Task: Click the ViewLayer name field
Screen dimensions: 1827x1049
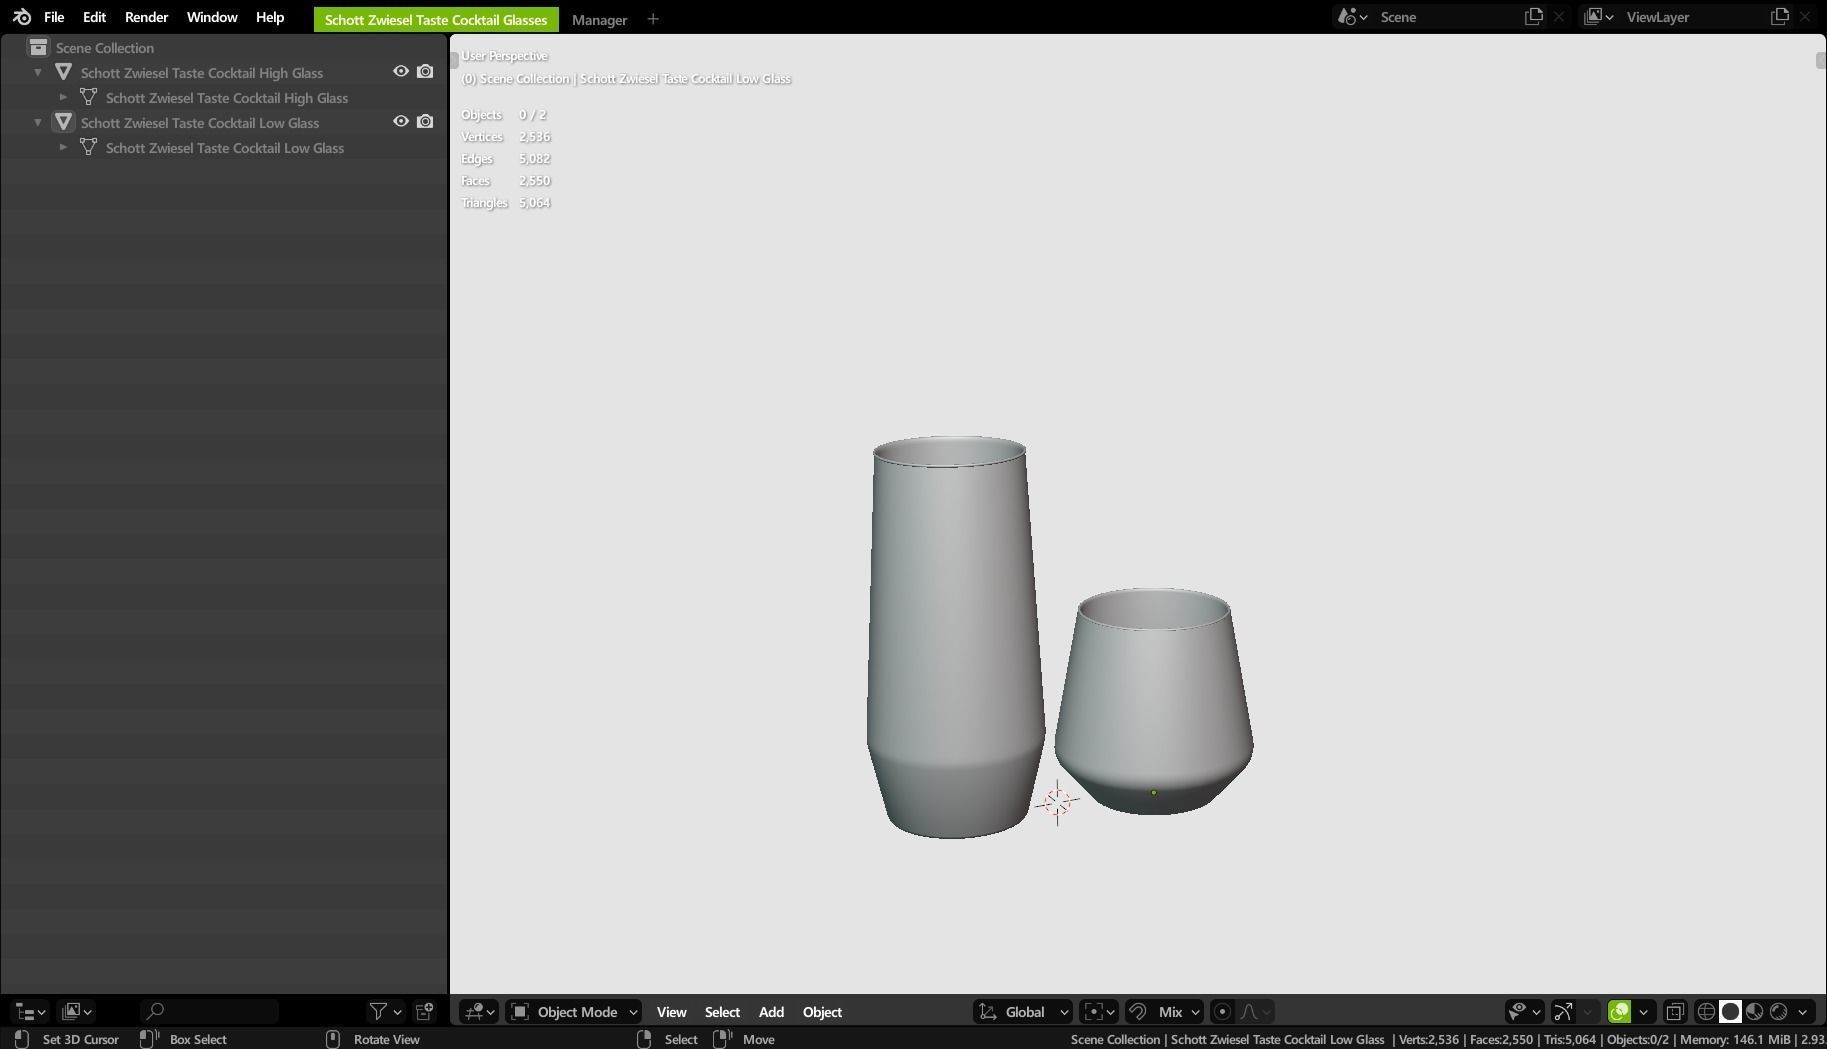Action: [1692, 17]
